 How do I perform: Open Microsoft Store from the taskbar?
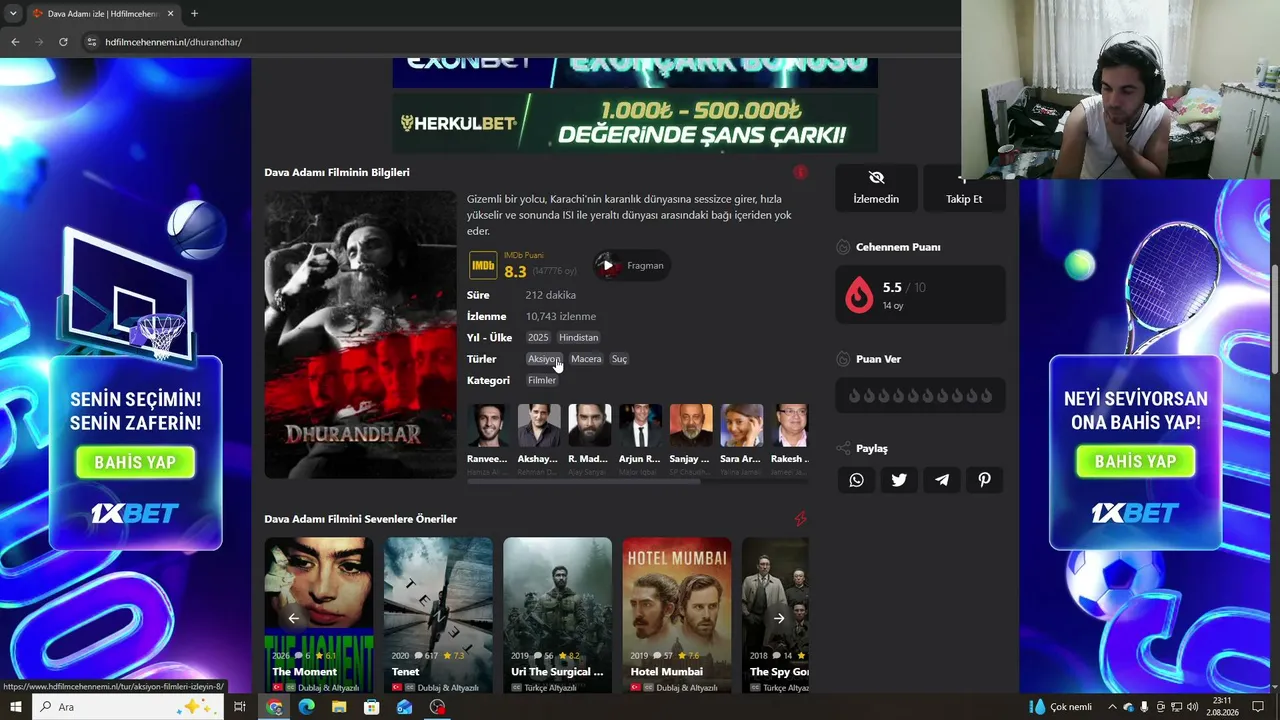click(372, 707)
